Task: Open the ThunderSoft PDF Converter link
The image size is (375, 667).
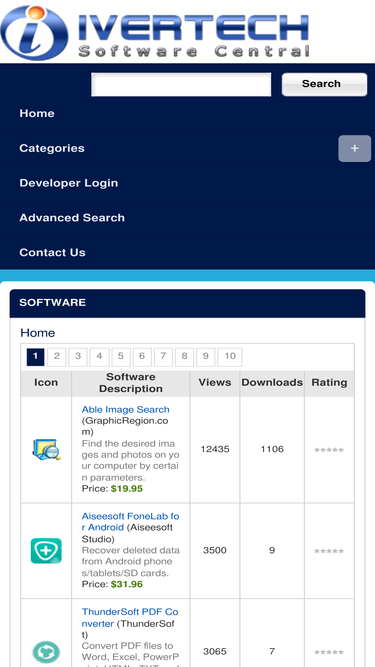Action: pyautogui.click(x=130, y=618)
